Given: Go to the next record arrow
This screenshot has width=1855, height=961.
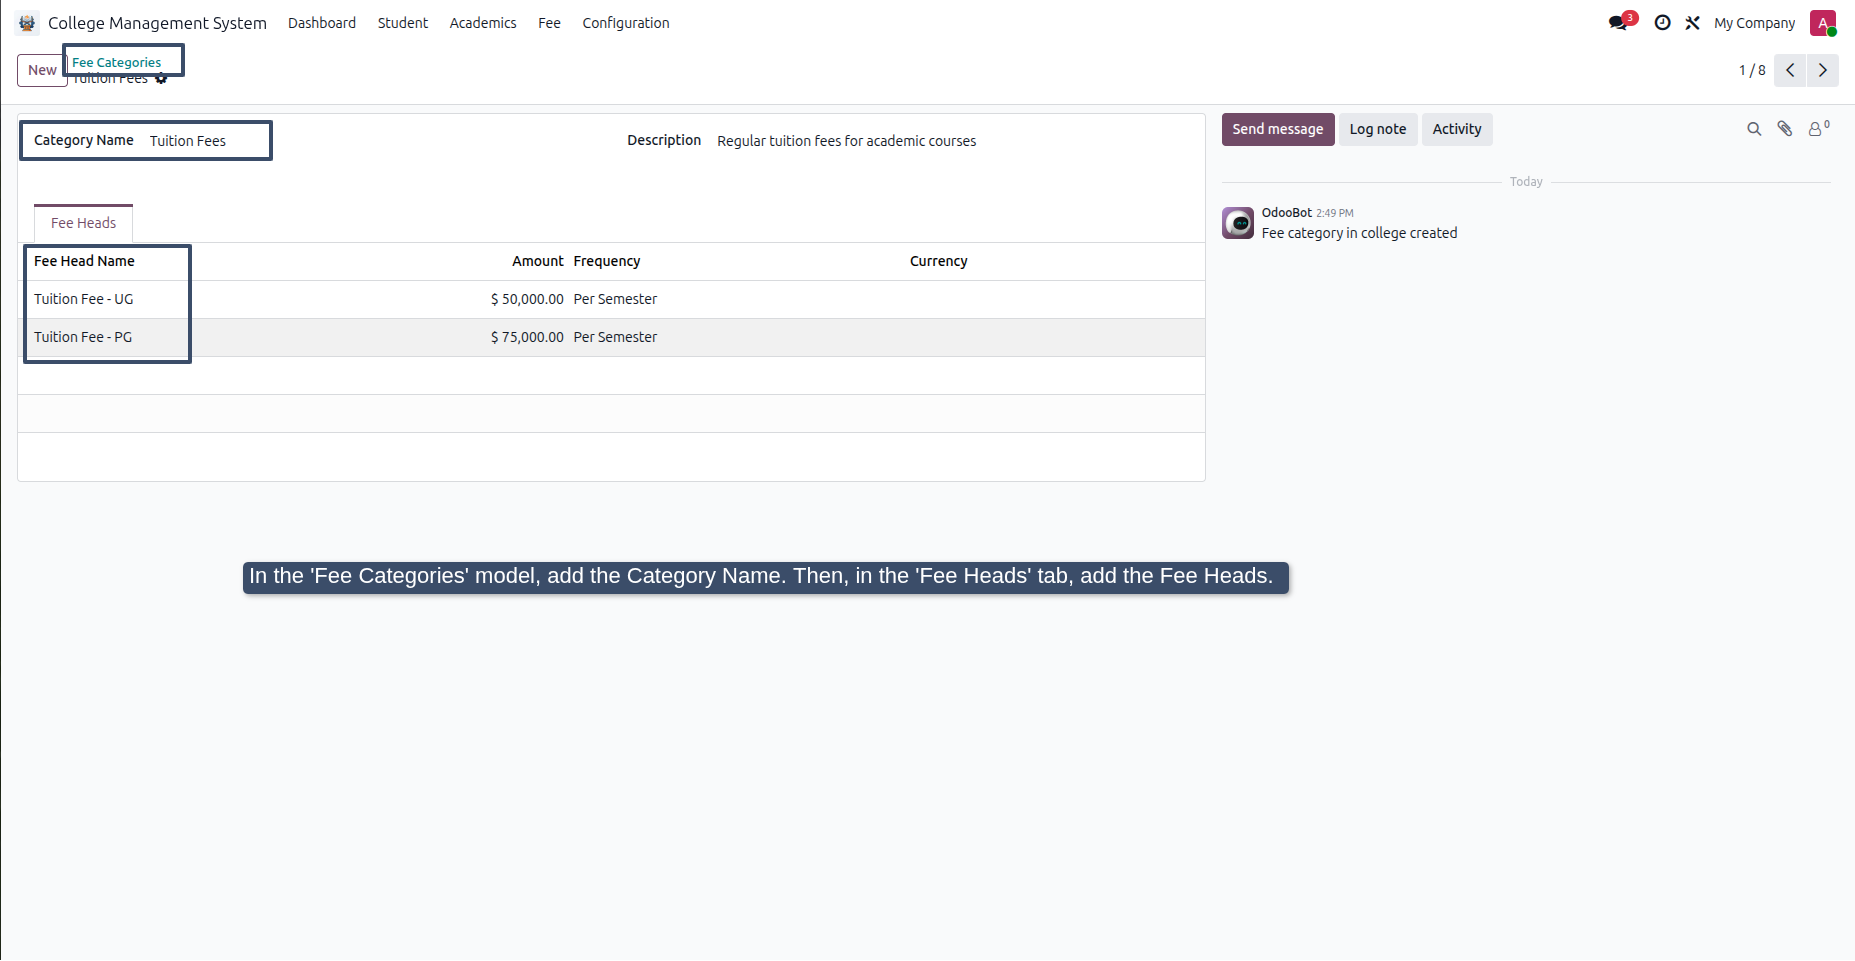Looking at the screenshot, I should point(1823,70).
